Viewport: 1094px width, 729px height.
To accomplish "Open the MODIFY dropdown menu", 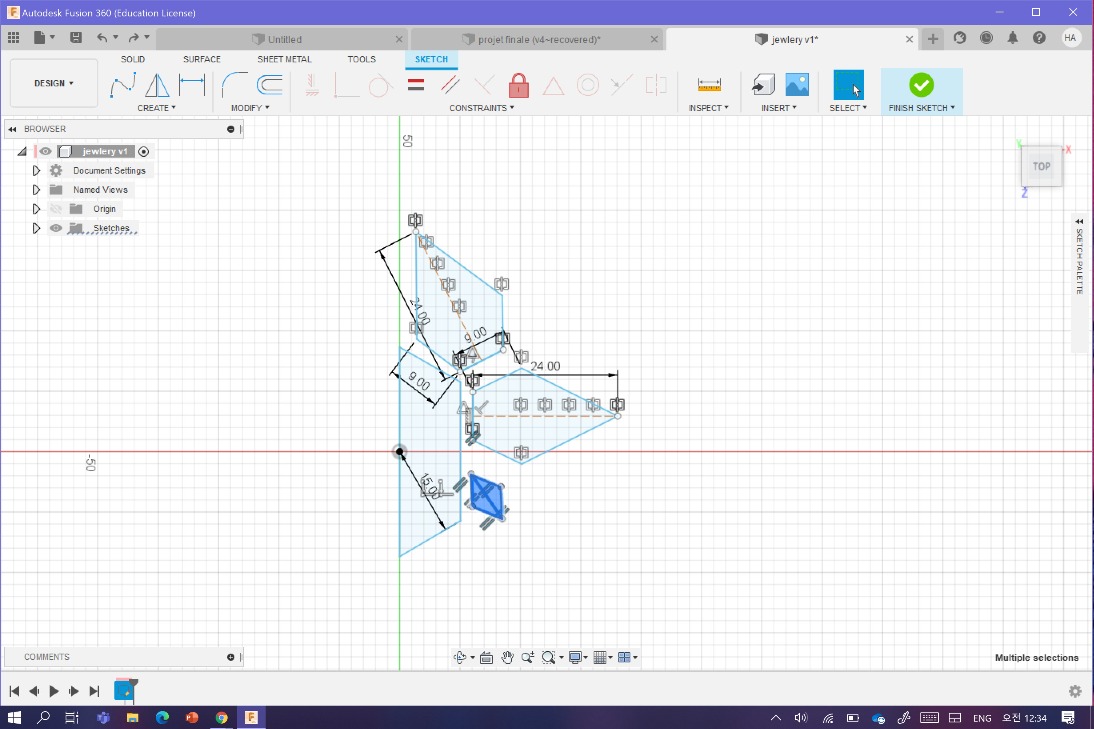I will pyautogui.click(x=250, y=108).
